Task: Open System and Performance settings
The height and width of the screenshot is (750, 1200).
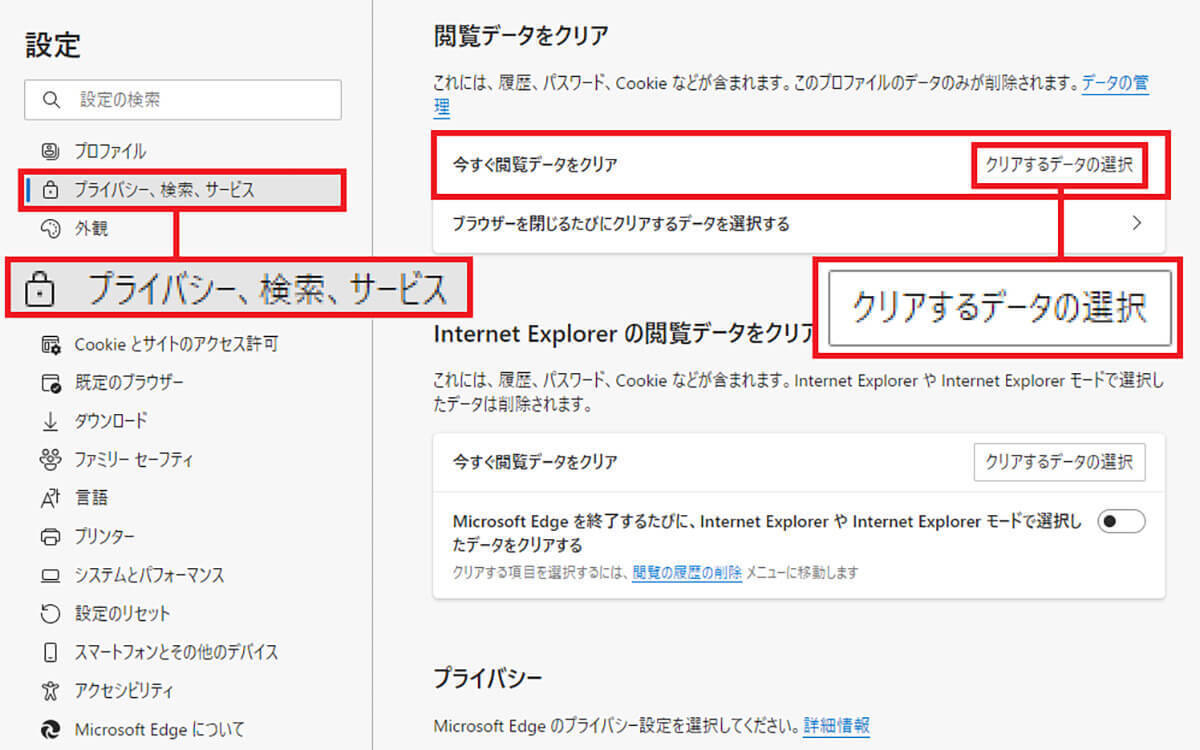Action: tap(149, 575)
